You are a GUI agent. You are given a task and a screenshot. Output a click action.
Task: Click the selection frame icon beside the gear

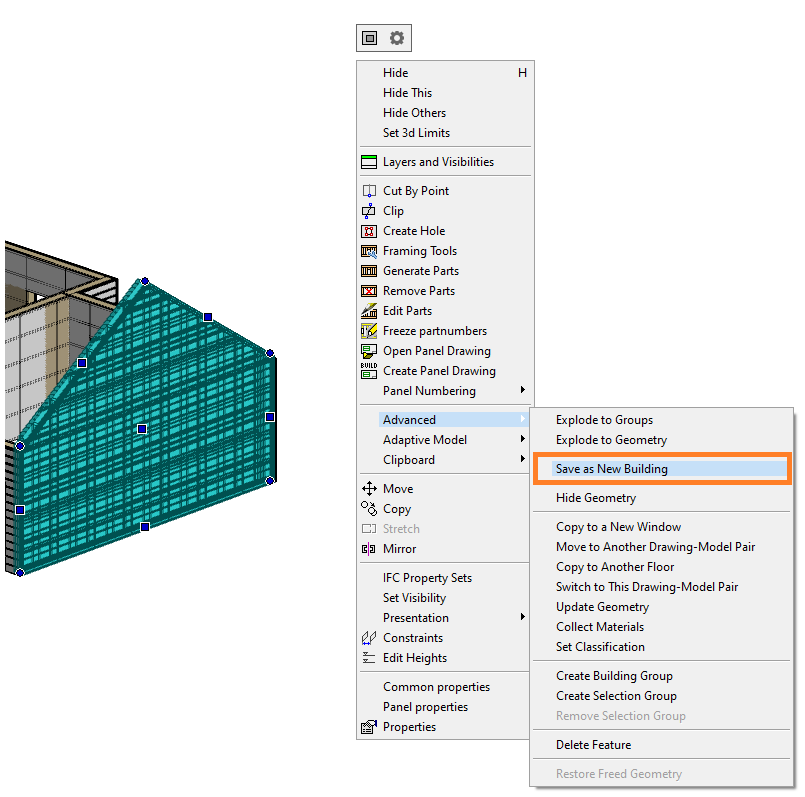pos(370,38)
